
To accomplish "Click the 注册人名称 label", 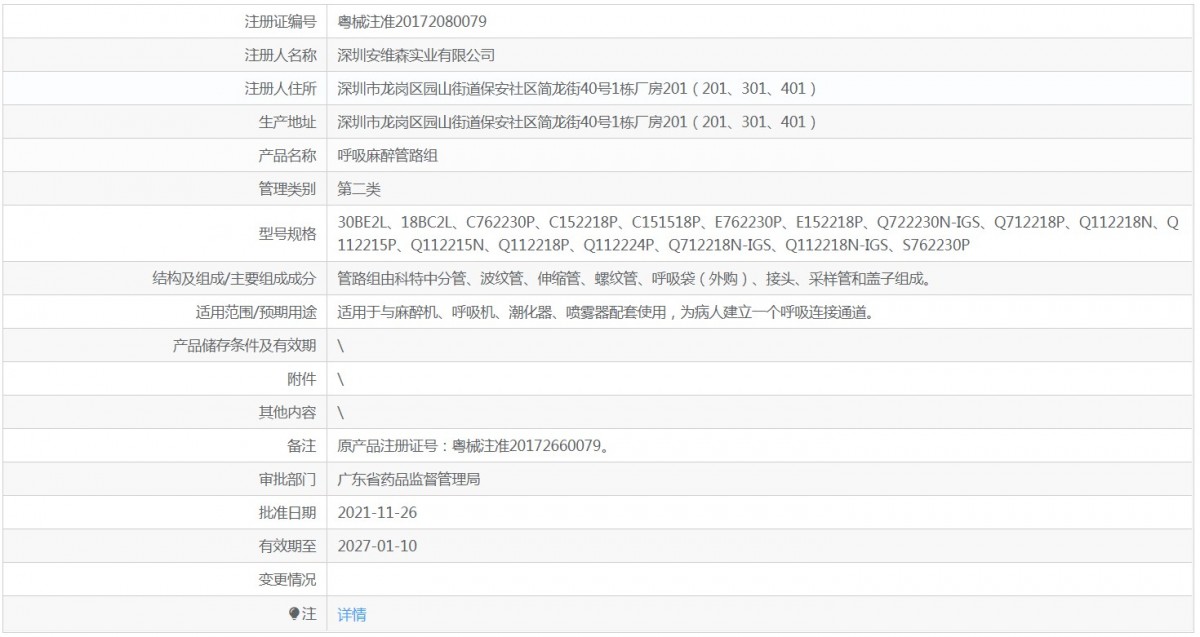I will click(x=280, y=55).
